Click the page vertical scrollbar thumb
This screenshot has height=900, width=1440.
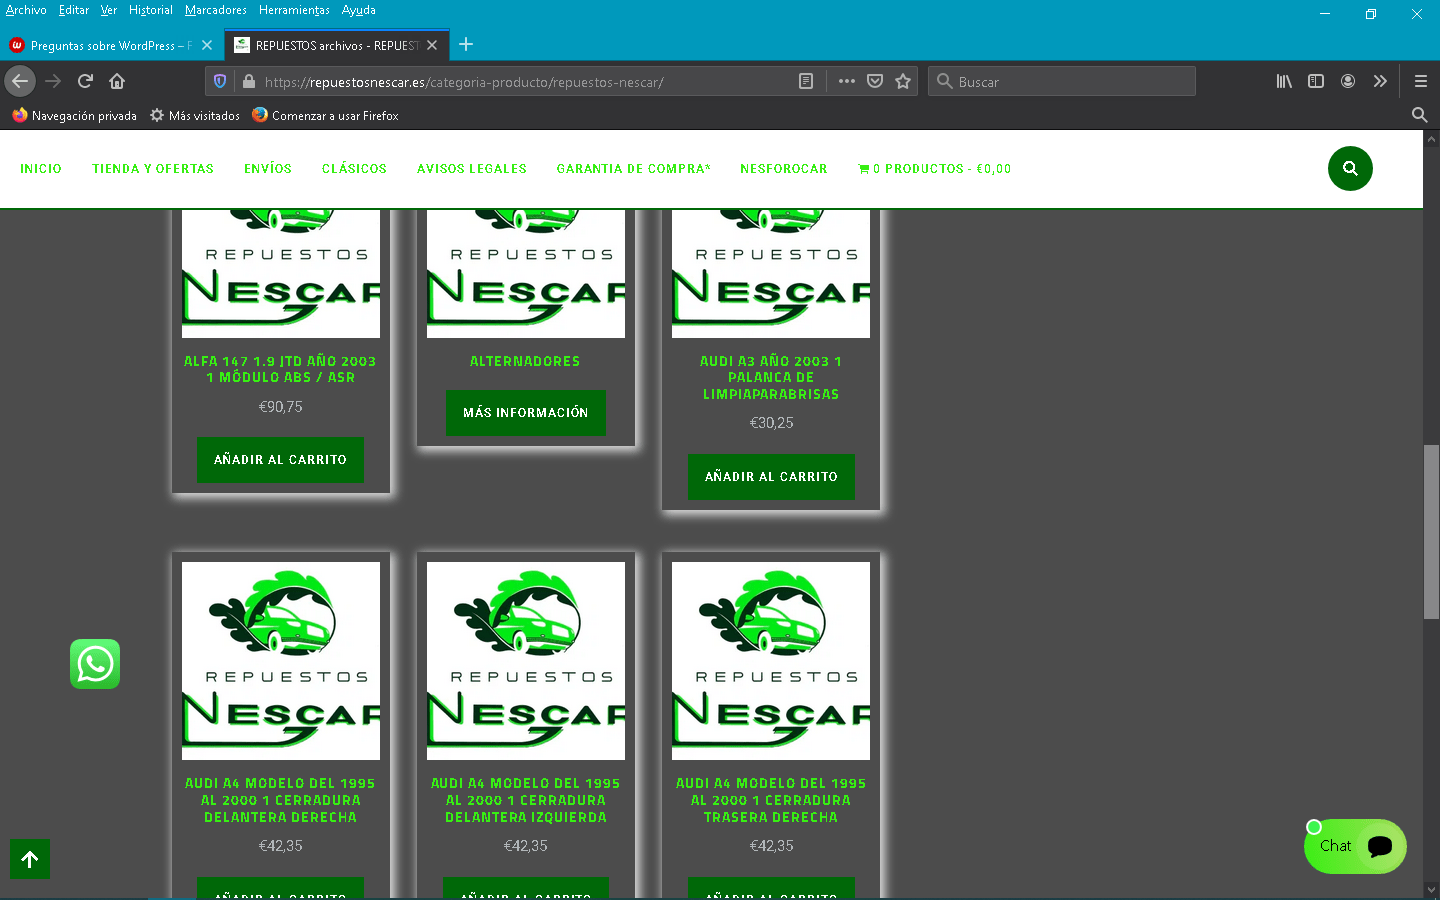tap(1431, 532)
